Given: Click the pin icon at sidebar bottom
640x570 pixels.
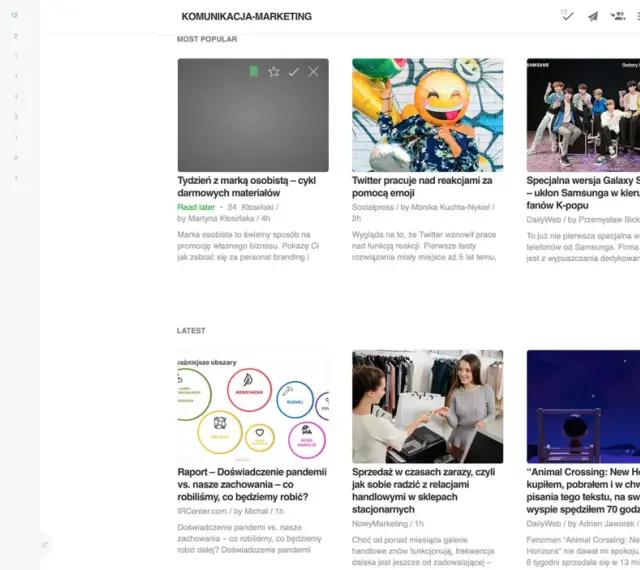Looking at the screenshot, I should 45,544.
